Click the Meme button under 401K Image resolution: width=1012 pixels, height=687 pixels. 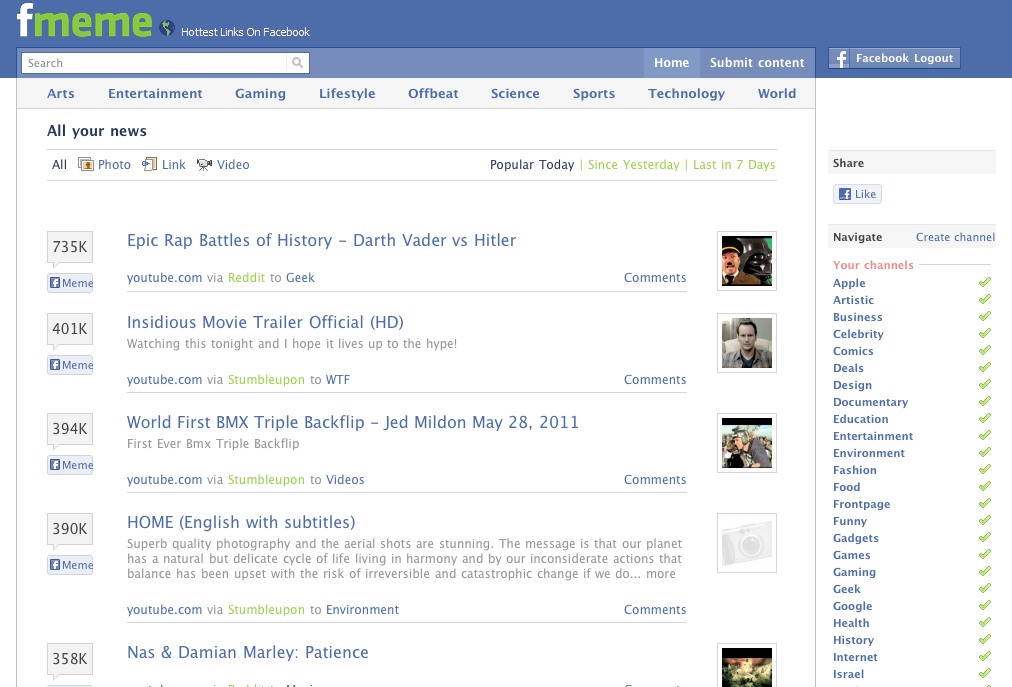click(70, 365)
